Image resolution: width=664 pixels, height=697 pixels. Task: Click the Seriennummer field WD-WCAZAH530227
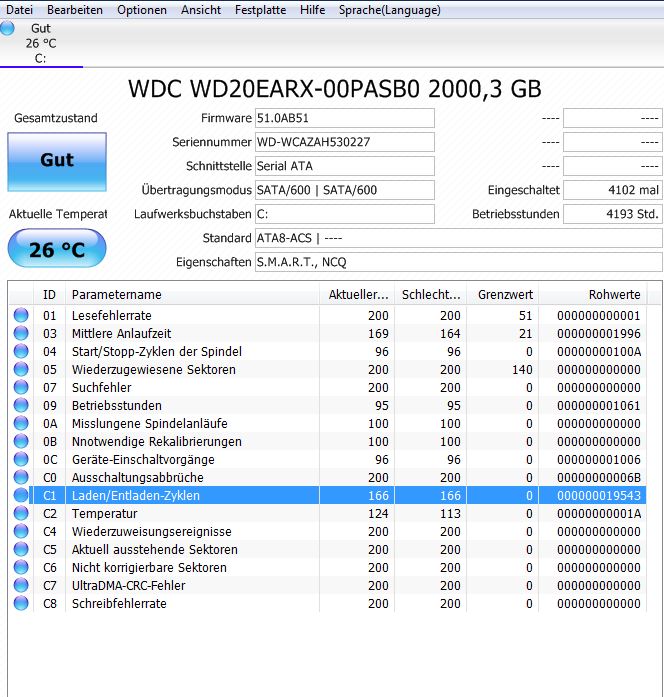tap(344, 142)
